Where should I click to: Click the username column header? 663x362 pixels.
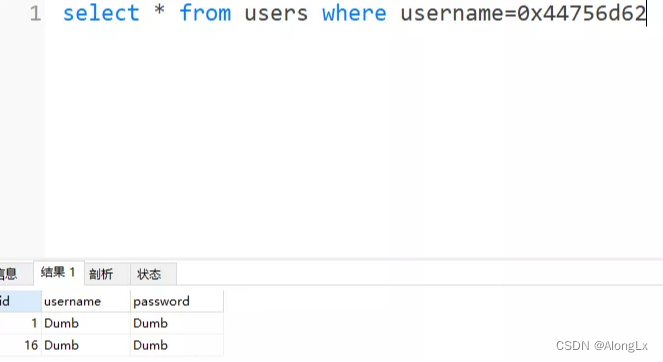point(86,301)
